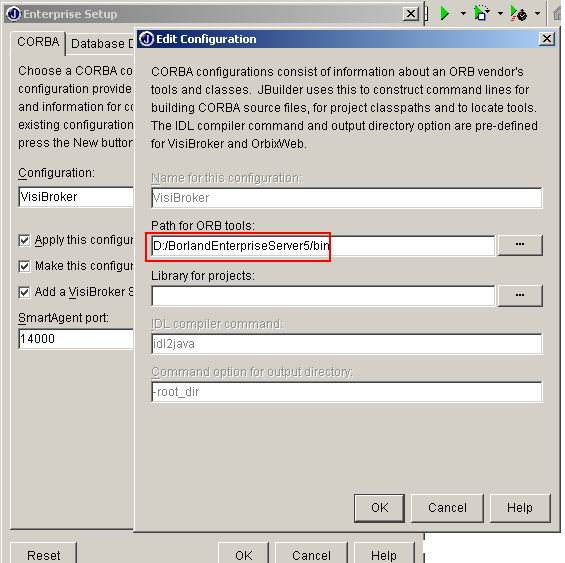Viewport: 565px width, 563px height.
Task: Browse for the ORB tools path
Action: [520, 245]
